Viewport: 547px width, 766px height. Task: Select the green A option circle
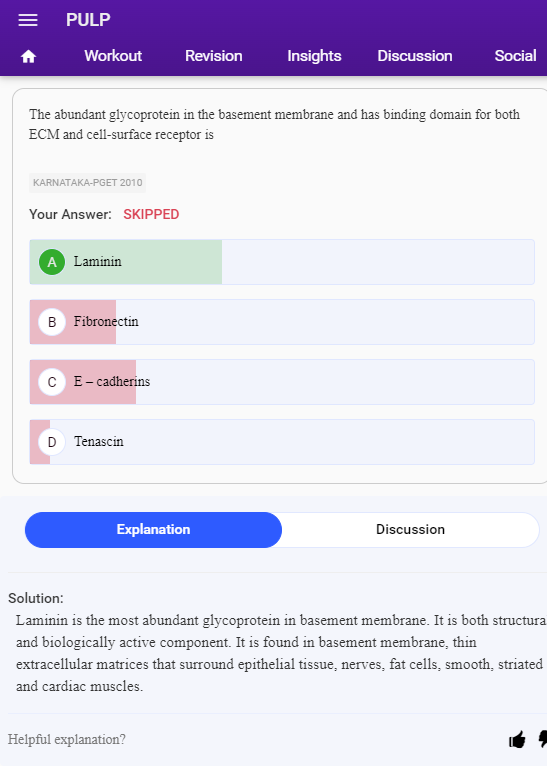(x=52, y=262)
